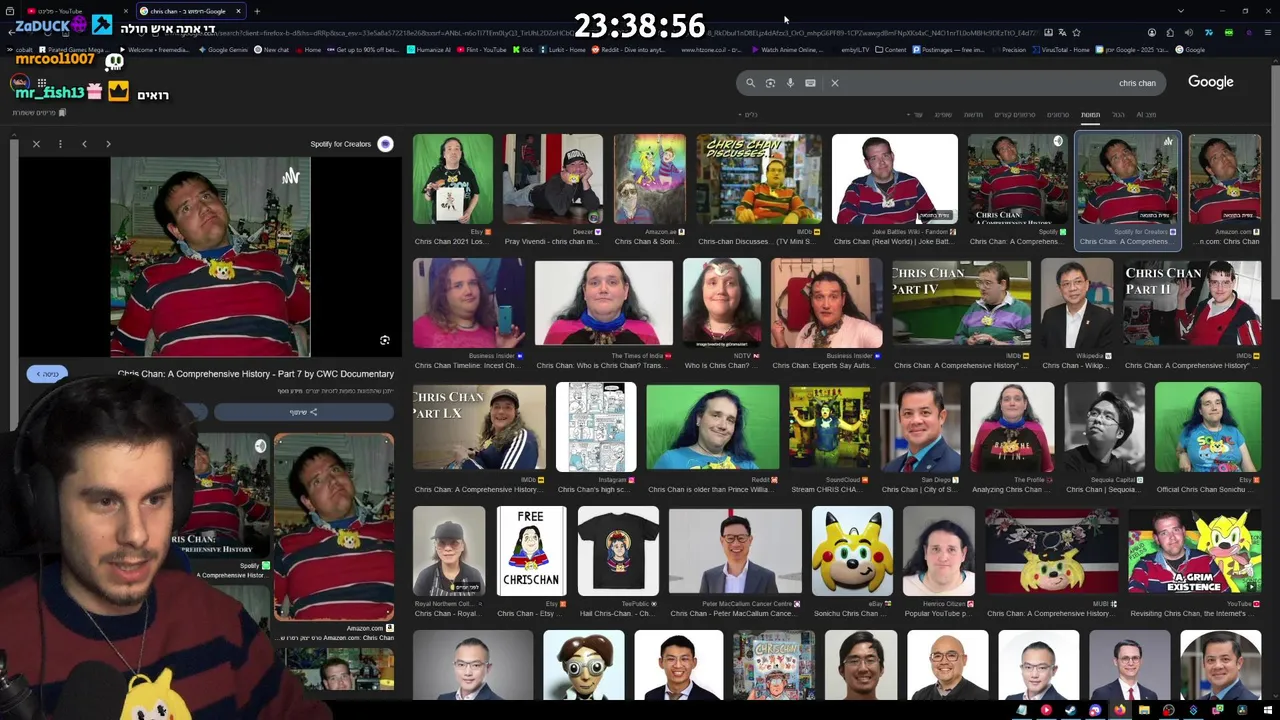
Task: Open the 'A GRIM EXISTENCE' YouTube thumbnail
Action: [x=1194, y=551]
